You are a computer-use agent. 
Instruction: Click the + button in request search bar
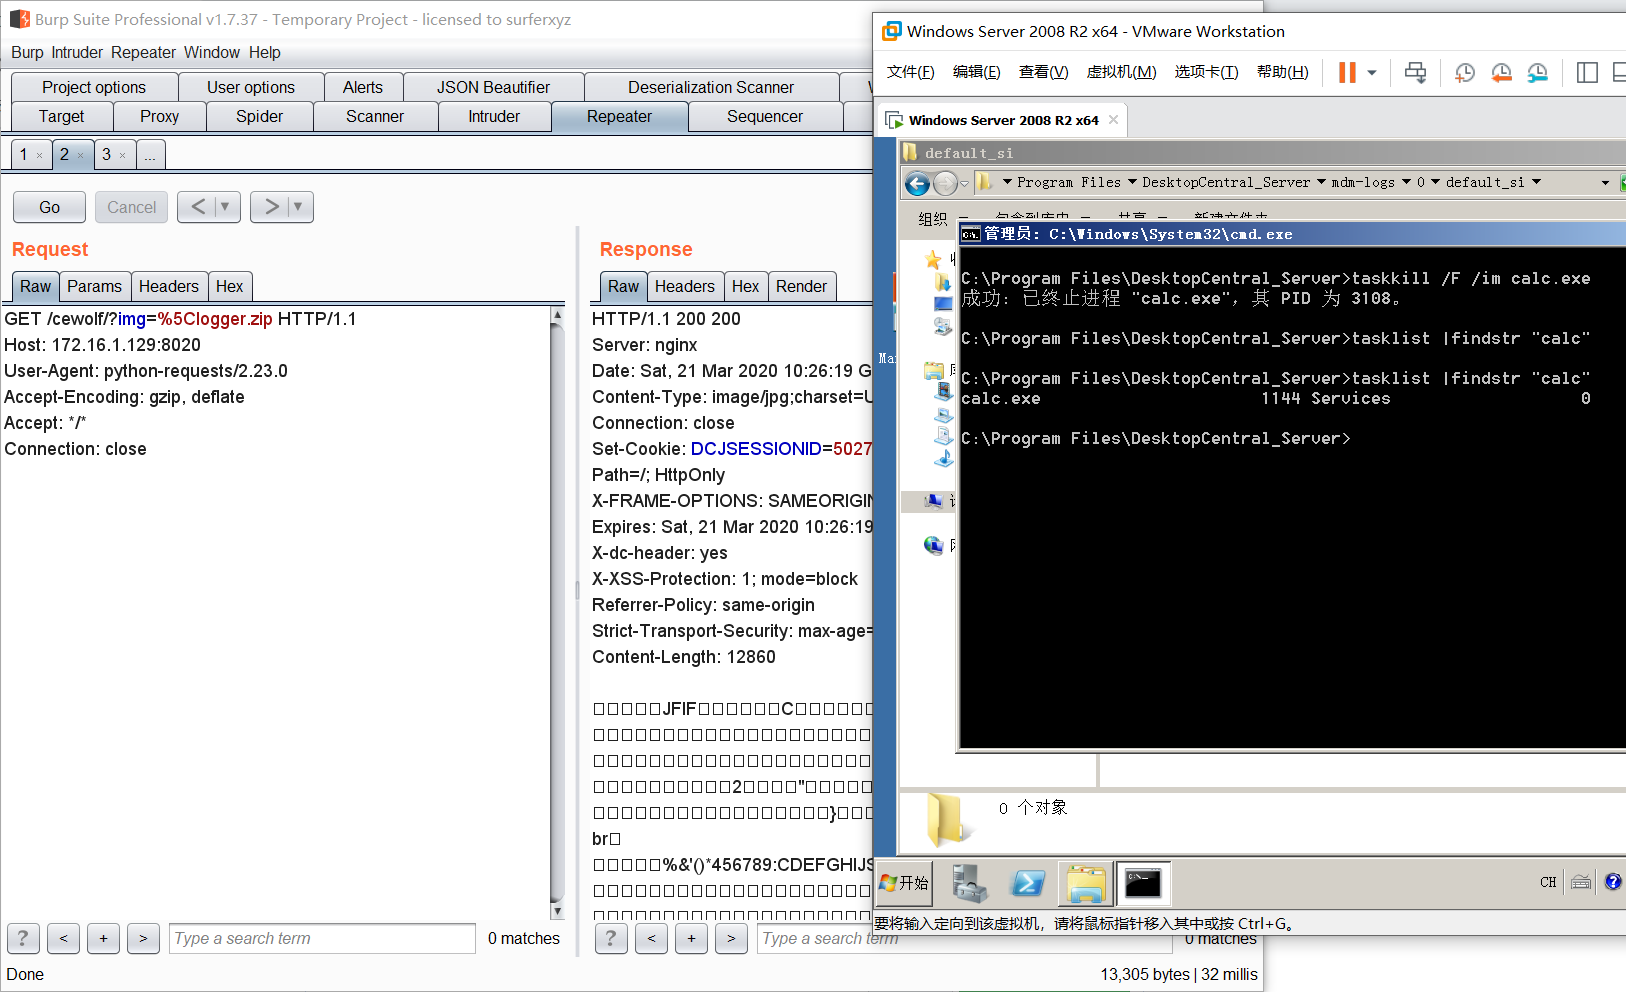[103, 938]
